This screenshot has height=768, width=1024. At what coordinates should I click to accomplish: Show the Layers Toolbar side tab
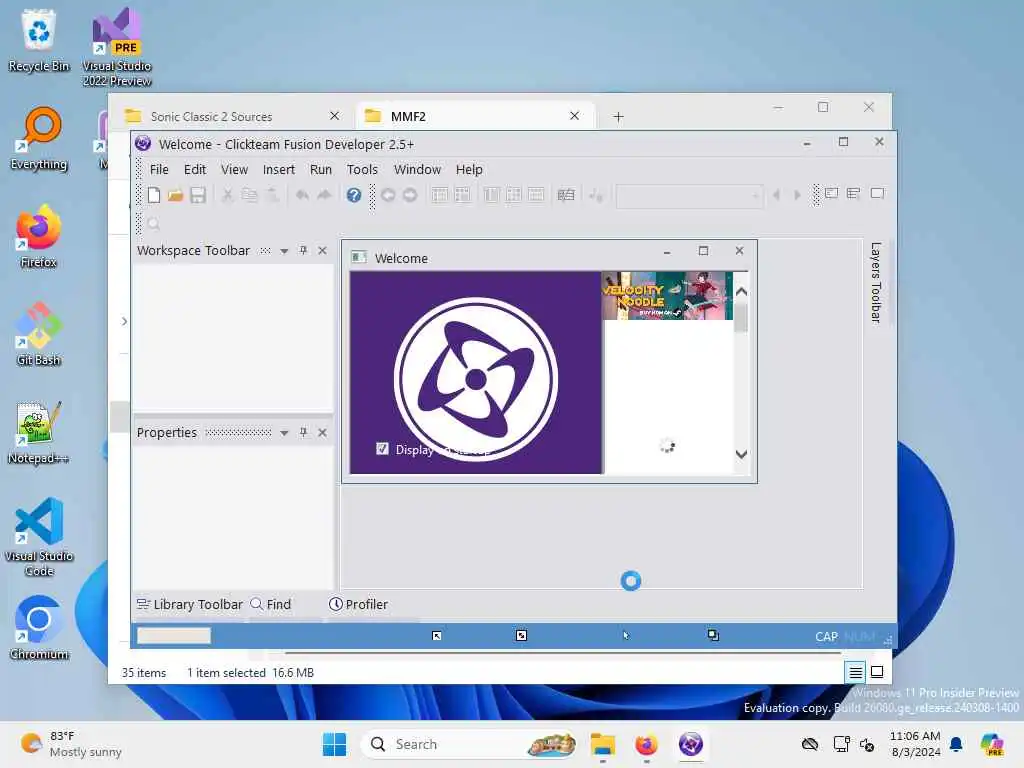click(x=876, y=282)
